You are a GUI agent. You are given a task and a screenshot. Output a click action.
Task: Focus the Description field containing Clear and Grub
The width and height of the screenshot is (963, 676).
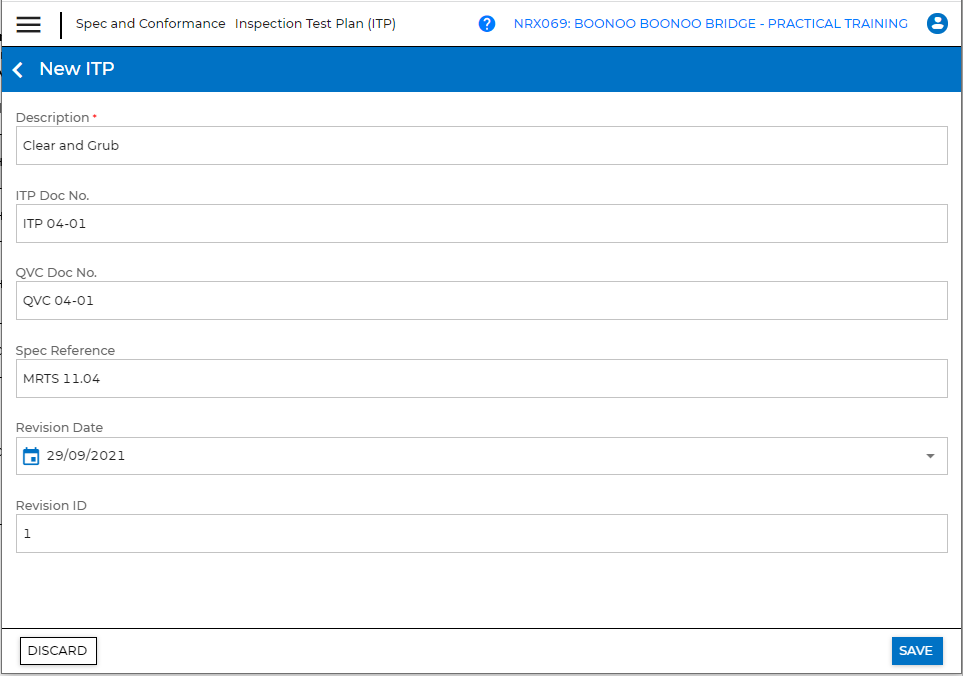click(x=481, y=146)
